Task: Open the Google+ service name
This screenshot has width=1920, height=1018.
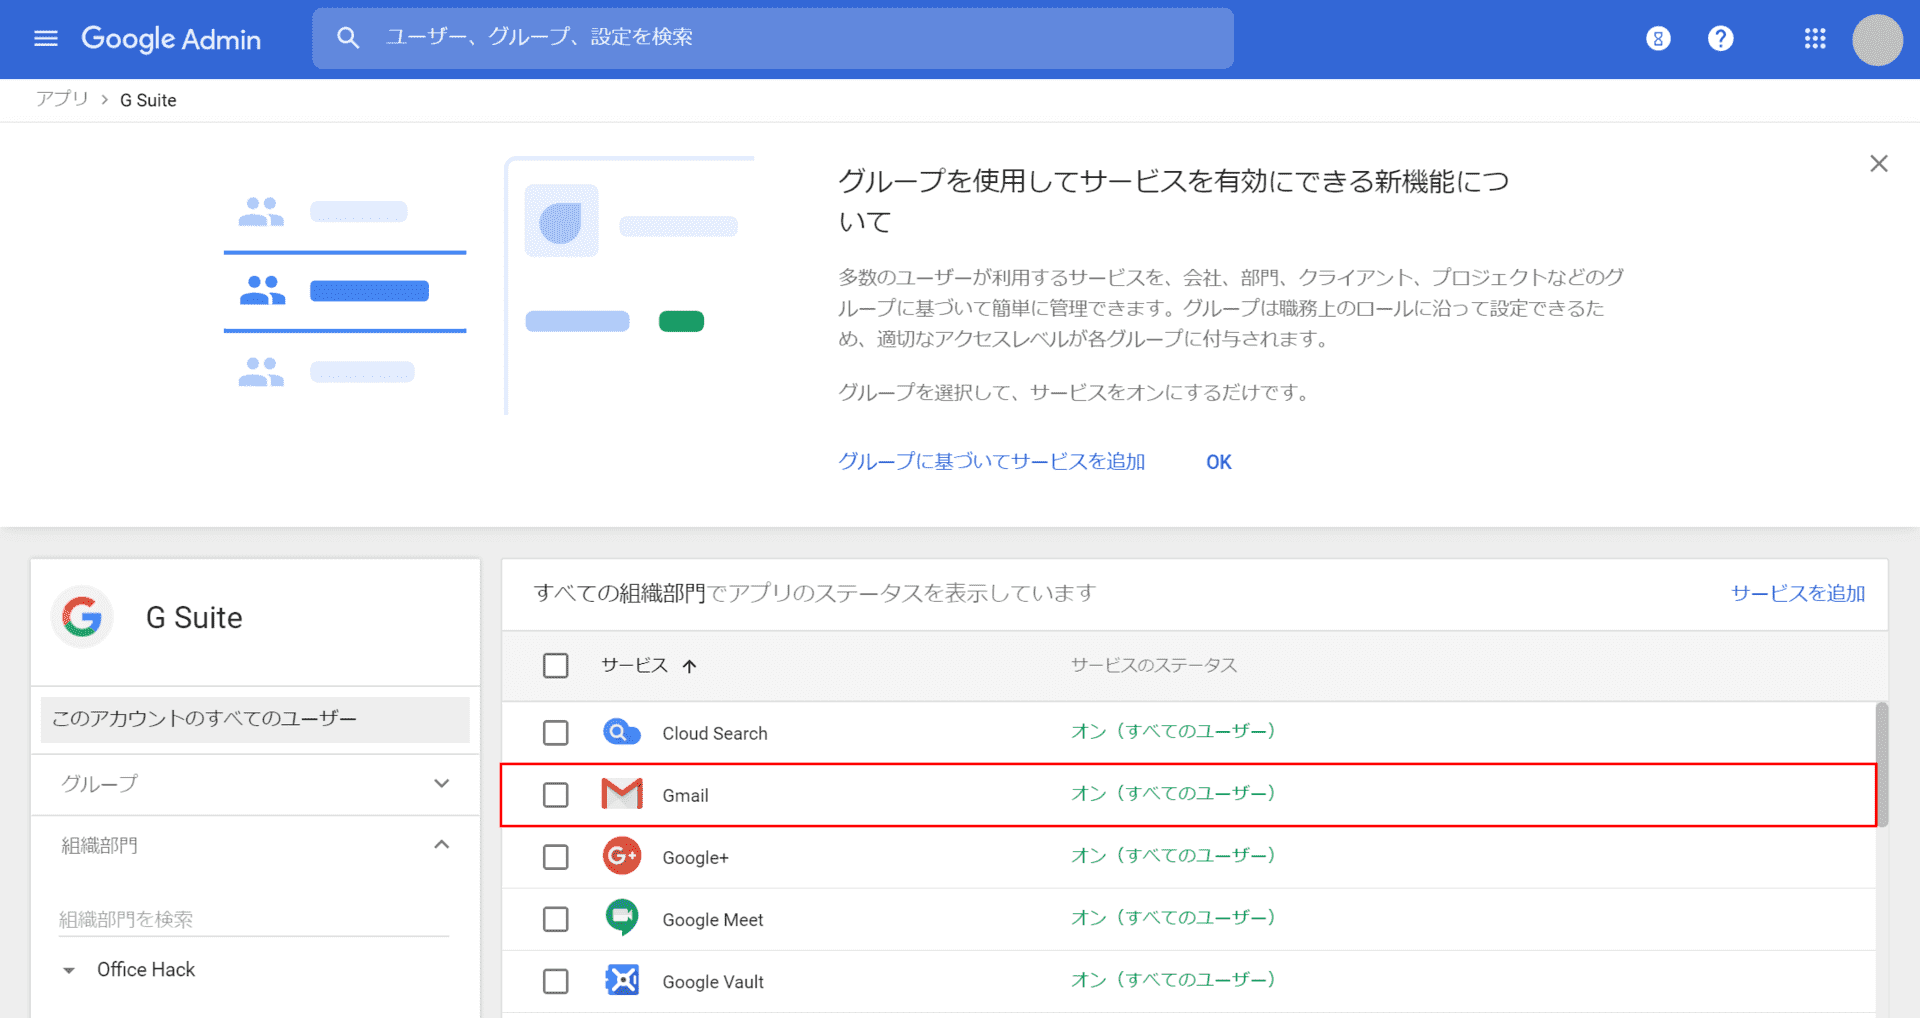Action: (x=695, y=857)
